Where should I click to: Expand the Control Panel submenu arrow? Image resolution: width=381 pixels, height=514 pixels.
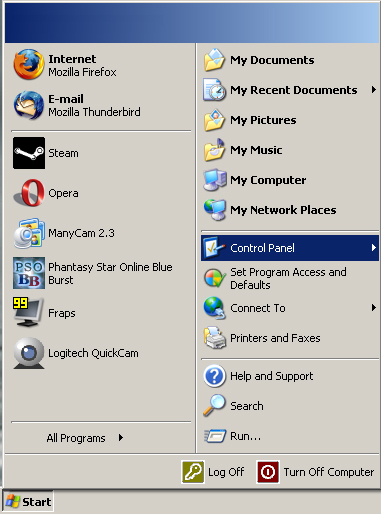[374, 248]
